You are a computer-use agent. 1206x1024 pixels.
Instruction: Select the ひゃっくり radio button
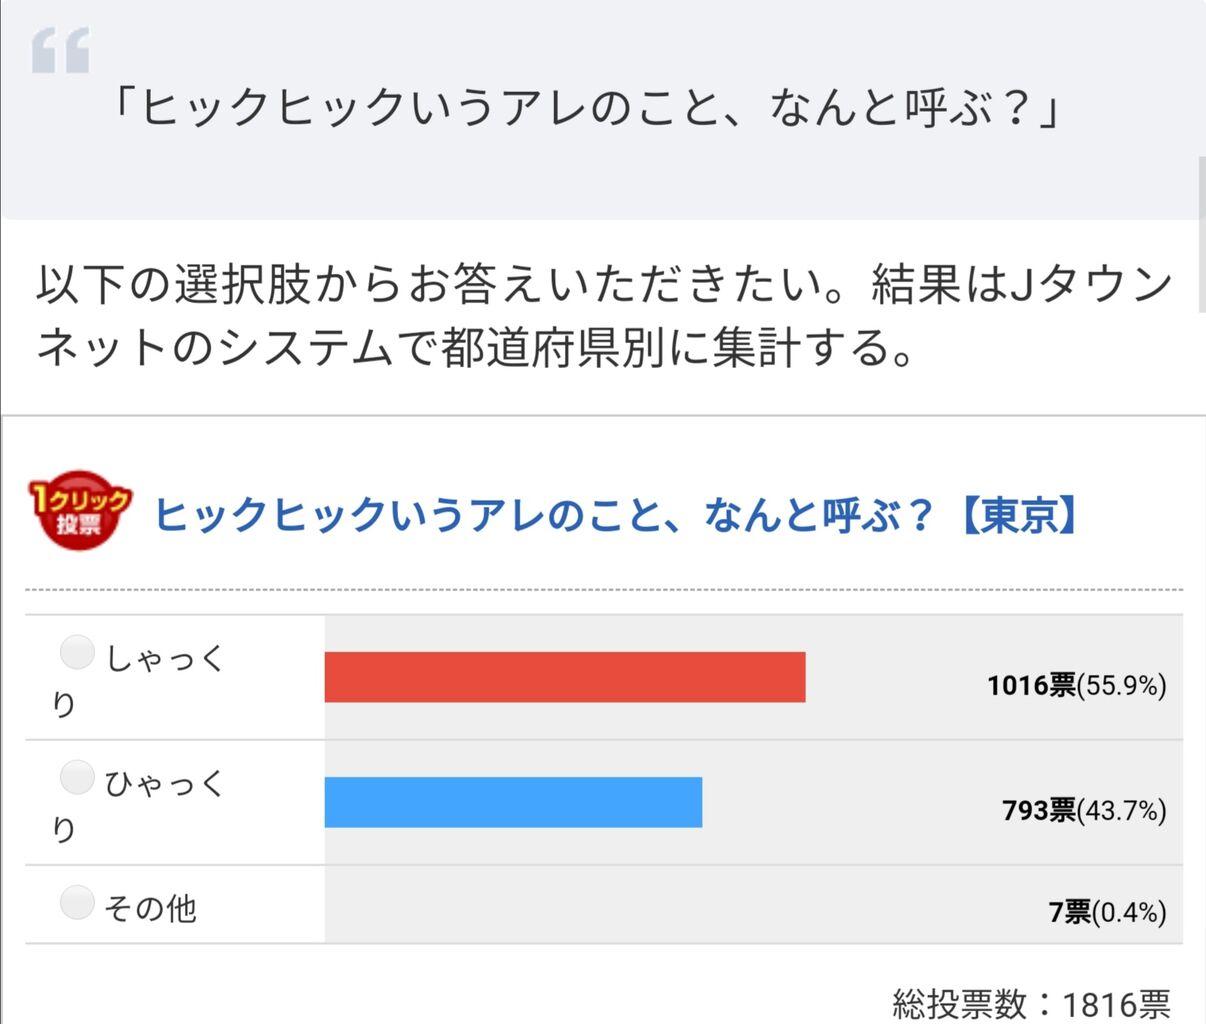pyautogui.click(x=77, y=777)
